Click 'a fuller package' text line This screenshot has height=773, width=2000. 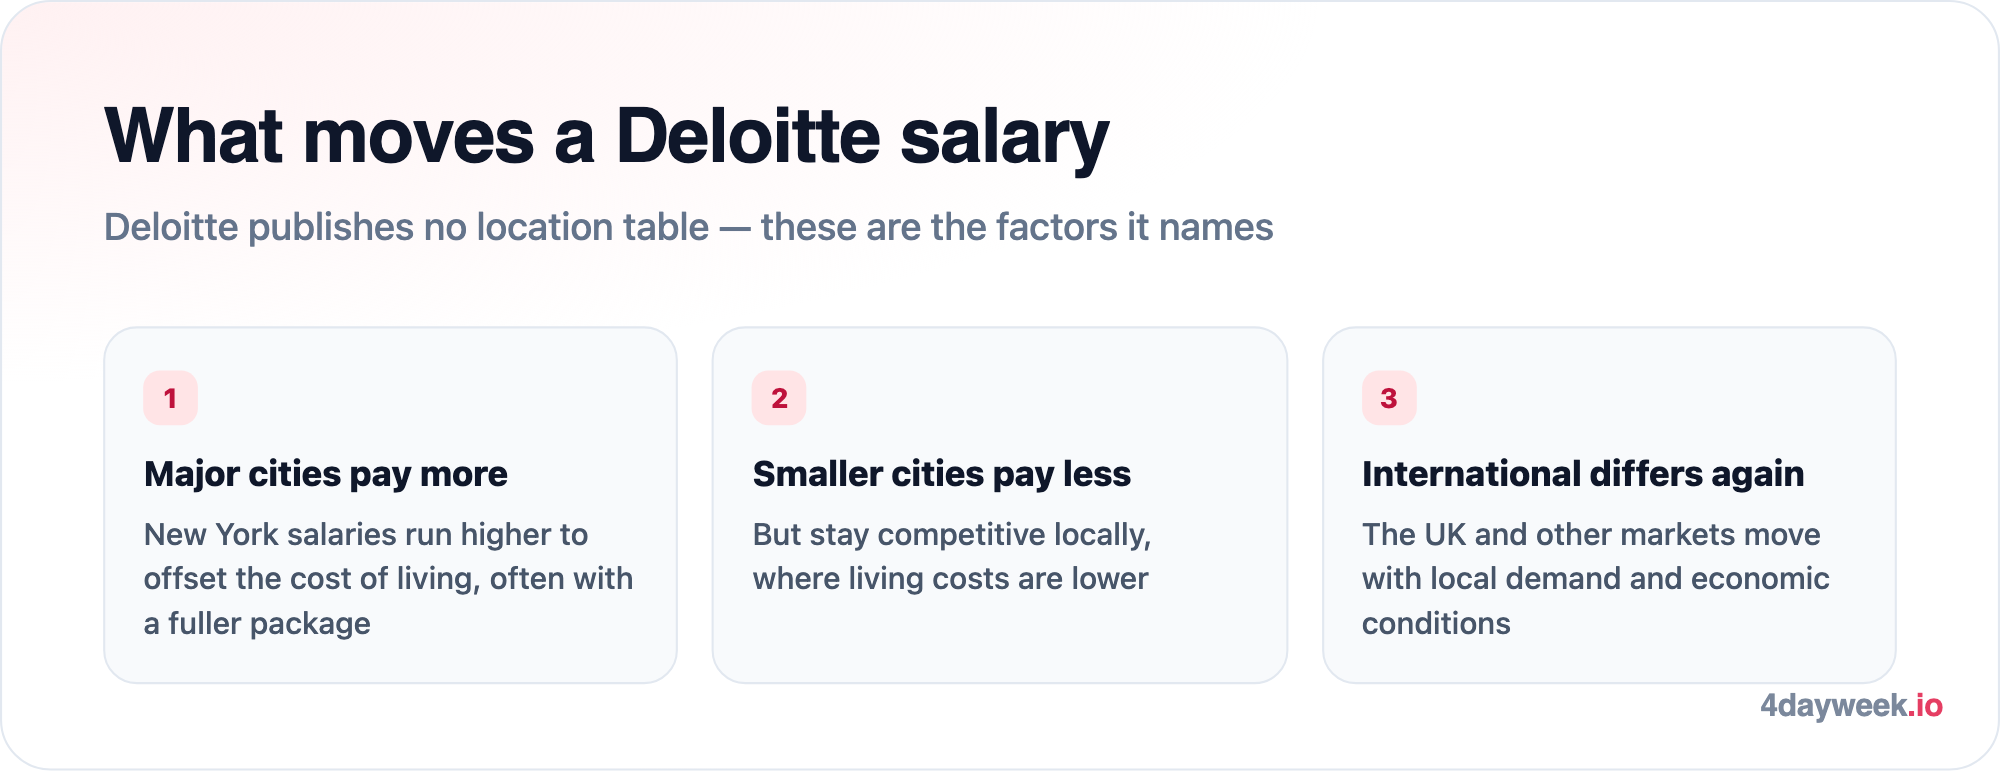[257, 624]
